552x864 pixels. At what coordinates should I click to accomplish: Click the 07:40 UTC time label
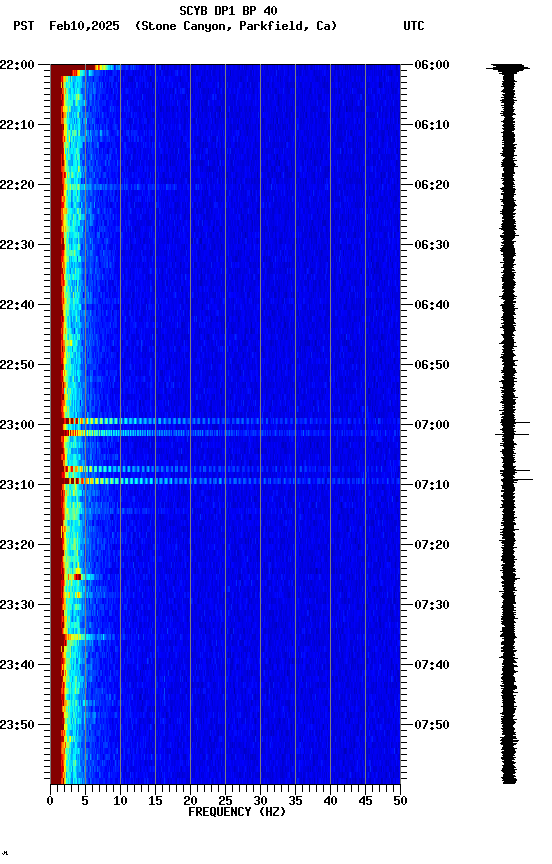pos(432,666)
